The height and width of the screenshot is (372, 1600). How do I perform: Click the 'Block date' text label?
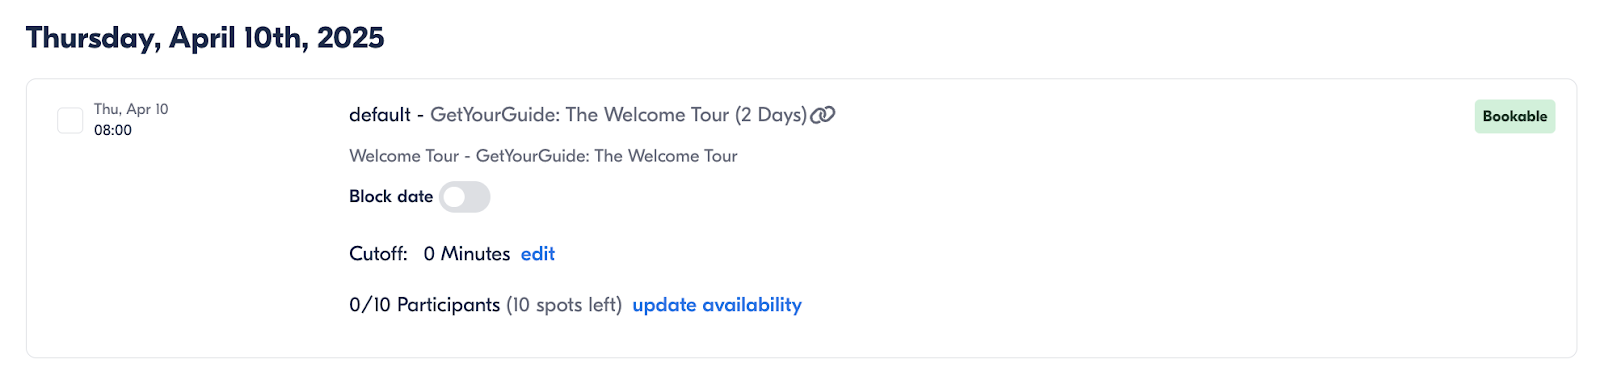[391, 197]
